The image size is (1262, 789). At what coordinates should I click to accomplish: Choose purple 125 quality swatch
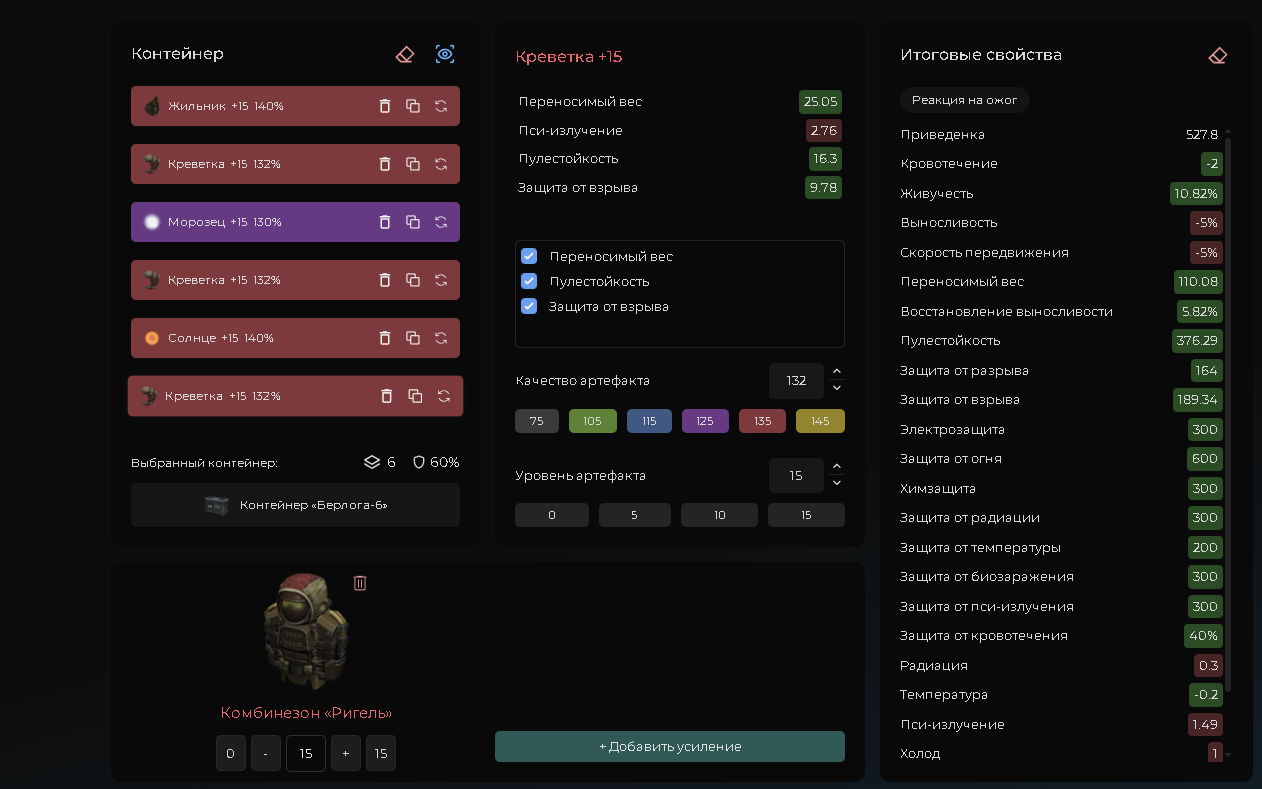[x=705, y=421]
